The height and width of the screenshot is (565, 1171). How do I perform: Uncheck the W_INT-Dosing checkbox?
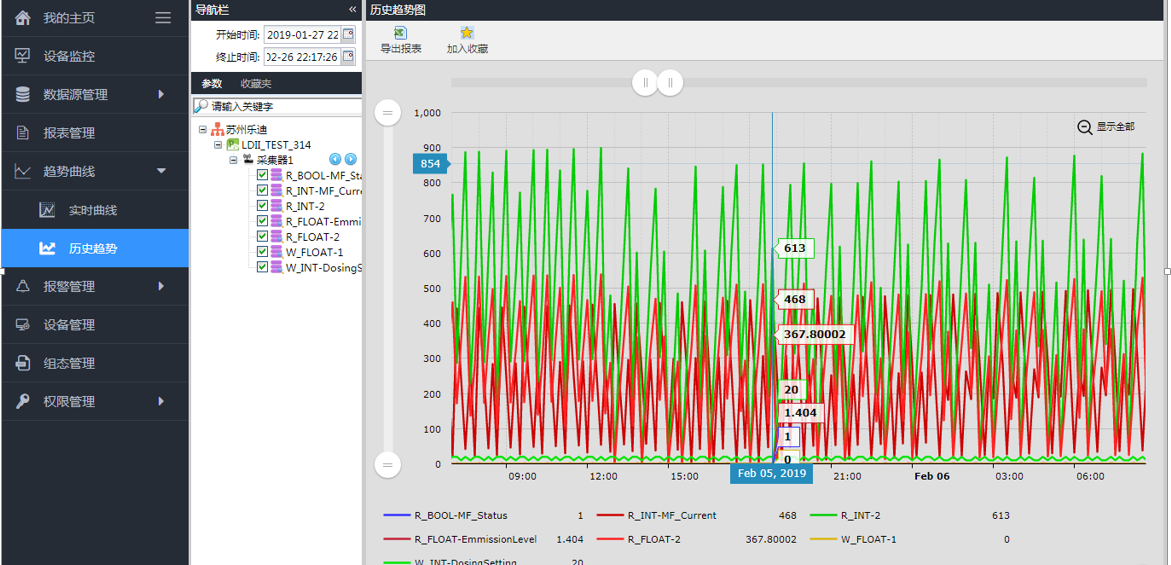[262, 266]
